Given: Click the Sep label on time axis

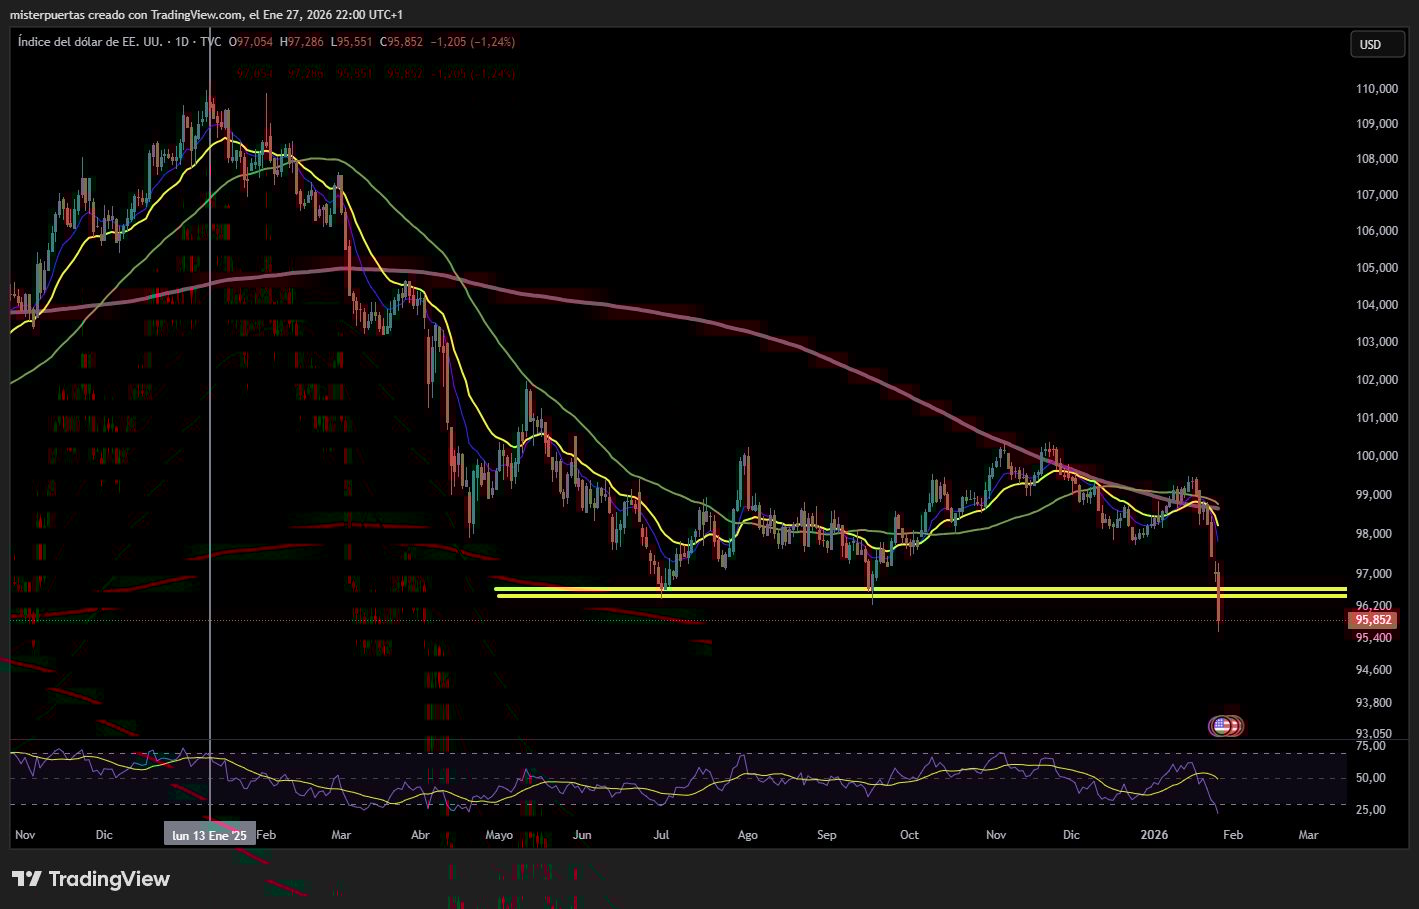Looking at the screenshot, I should [826, 835].
